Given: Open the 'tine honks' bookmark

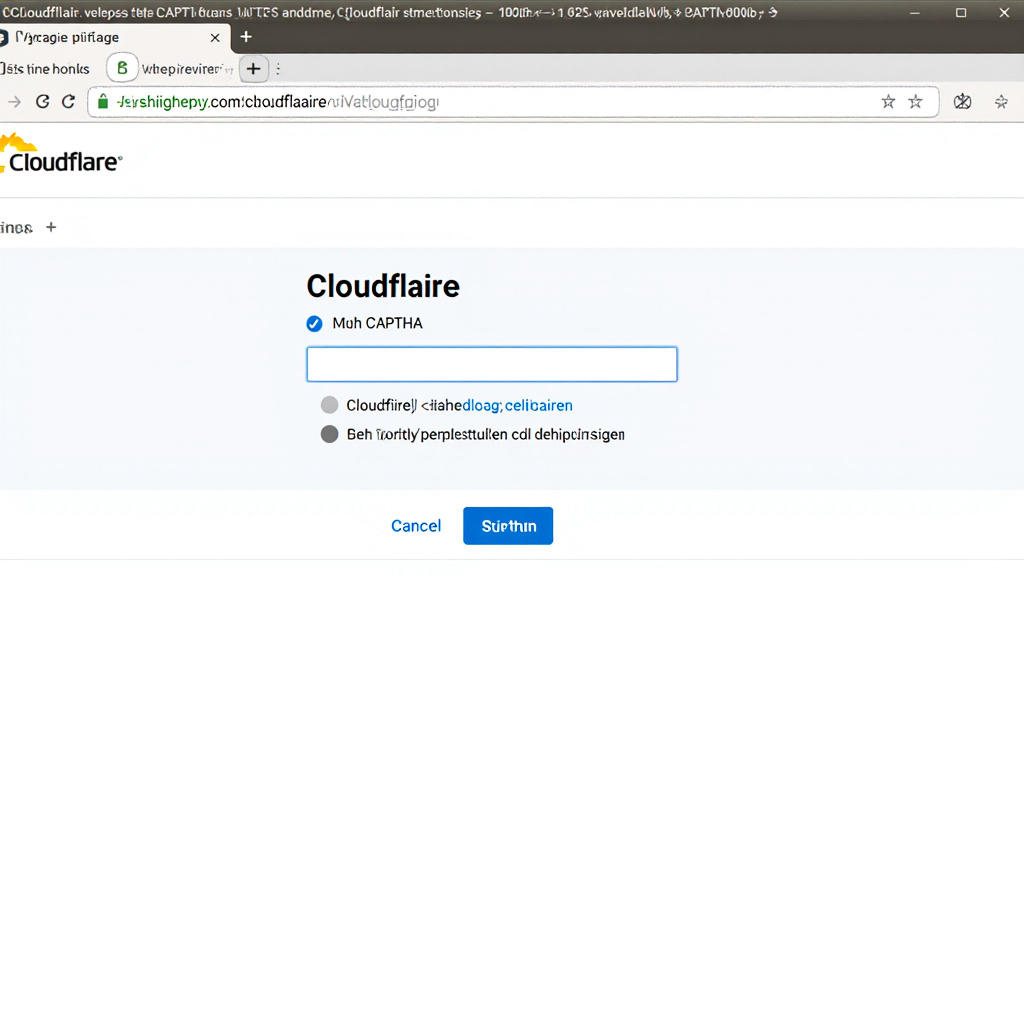Looking at the screenshot, I should pos(45,69).
